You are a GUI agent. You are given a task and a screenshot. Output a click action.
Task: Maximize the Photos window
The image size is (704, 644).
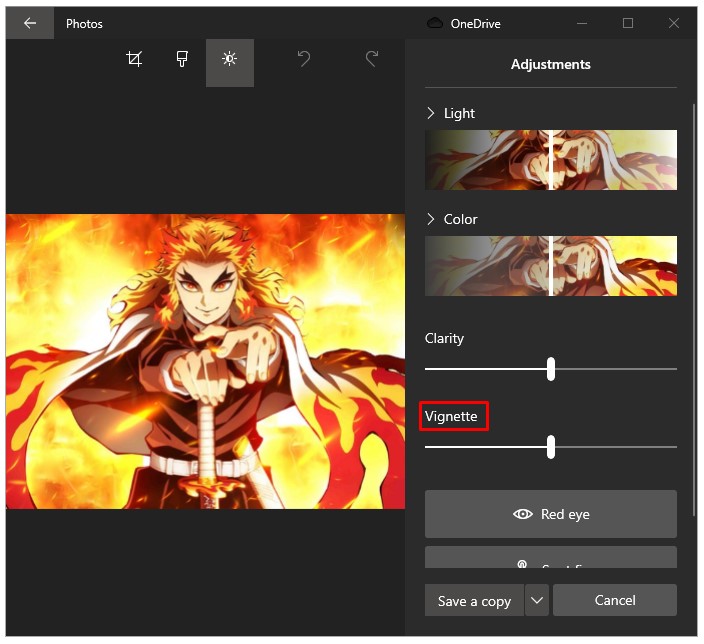coord(628,23)
